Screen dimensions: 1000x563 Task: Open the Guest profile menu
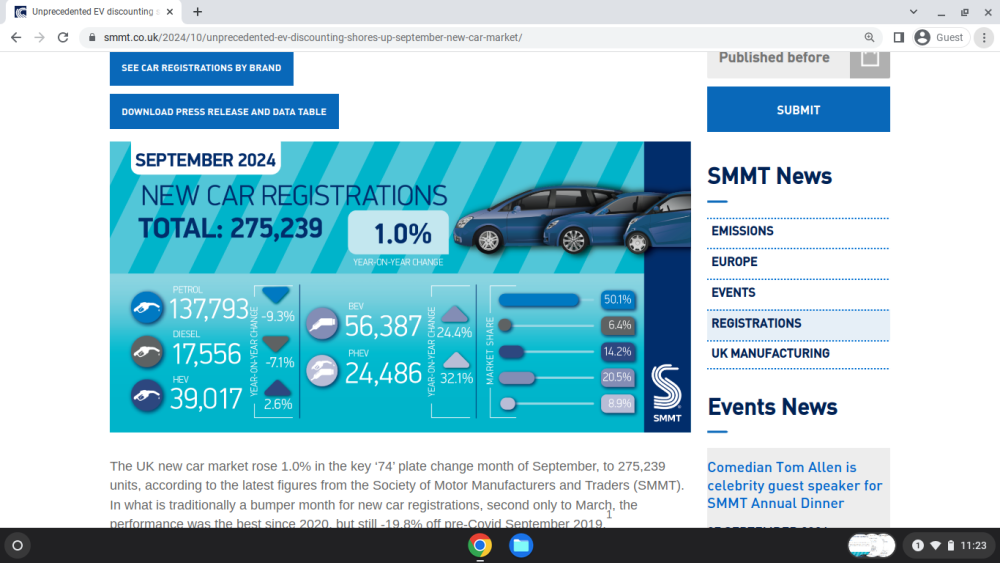pyautogui.click(x=940, y=38)
